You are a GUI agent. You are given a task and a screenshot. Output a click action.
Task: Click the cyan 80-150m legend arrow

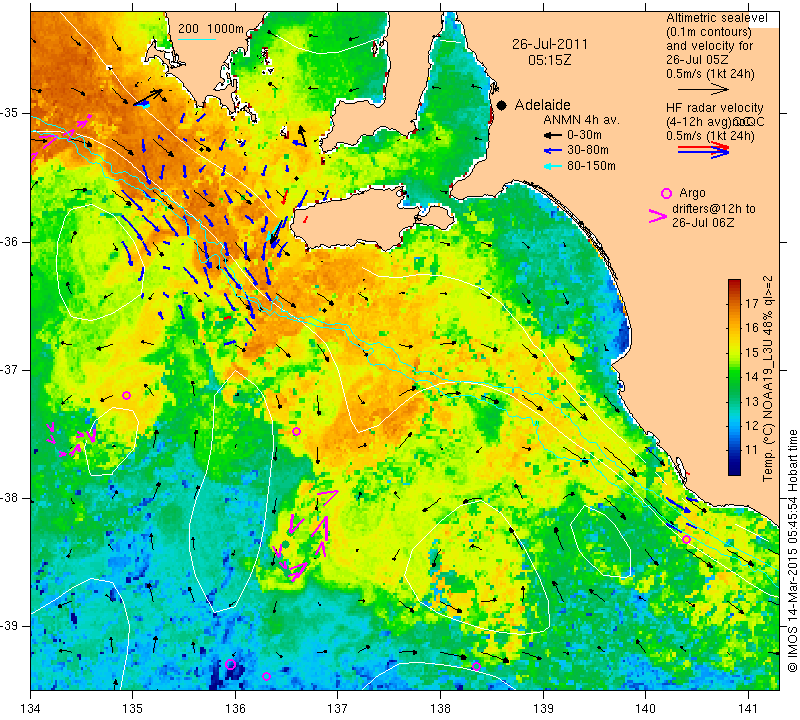(553, 166)
